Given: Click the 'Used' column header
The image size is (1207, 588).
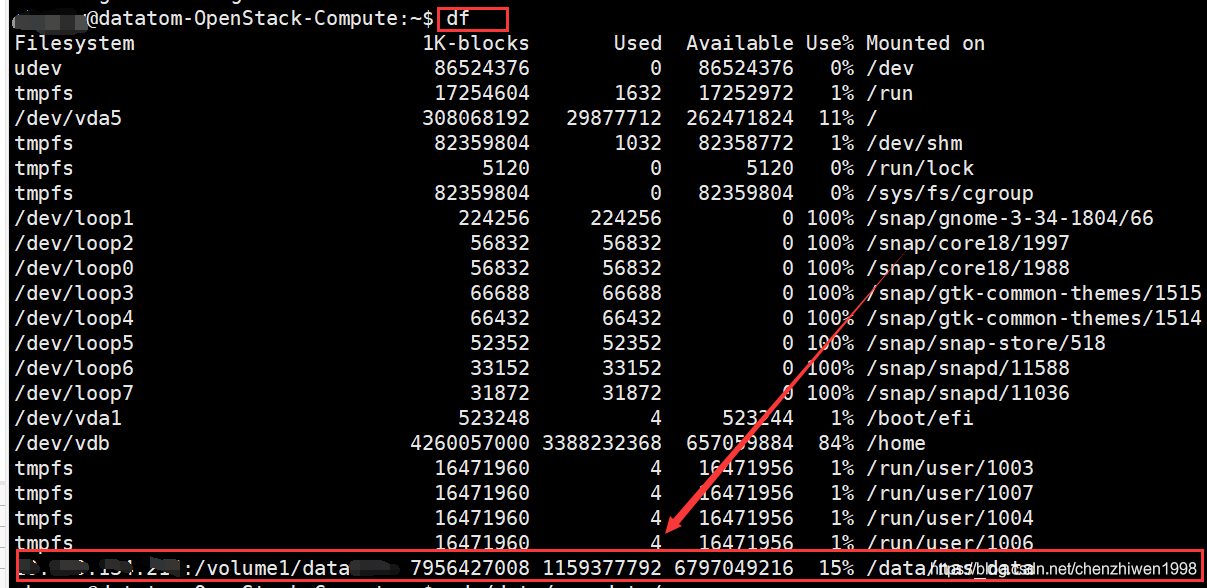Looking at the screenshot, I should (x=638, y=43).
